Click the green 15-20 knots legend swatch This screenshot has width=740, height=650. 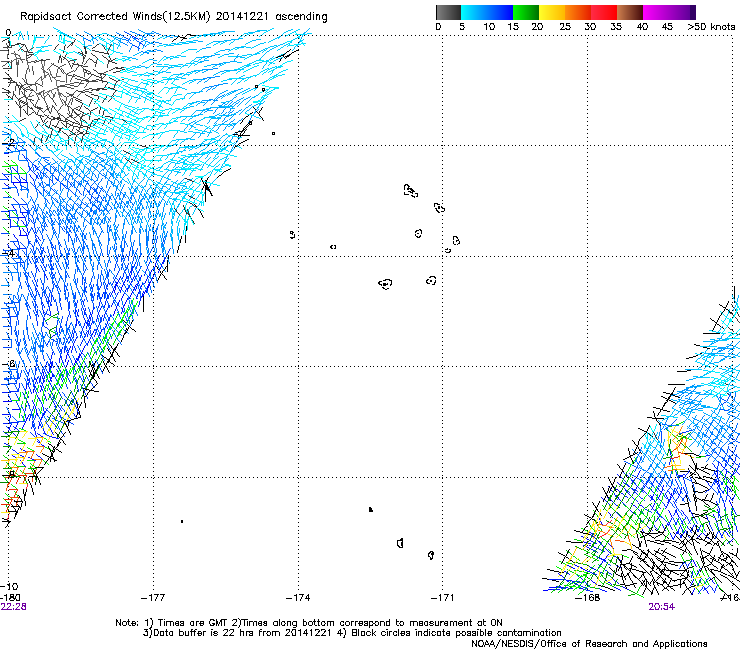pos(526,12)
